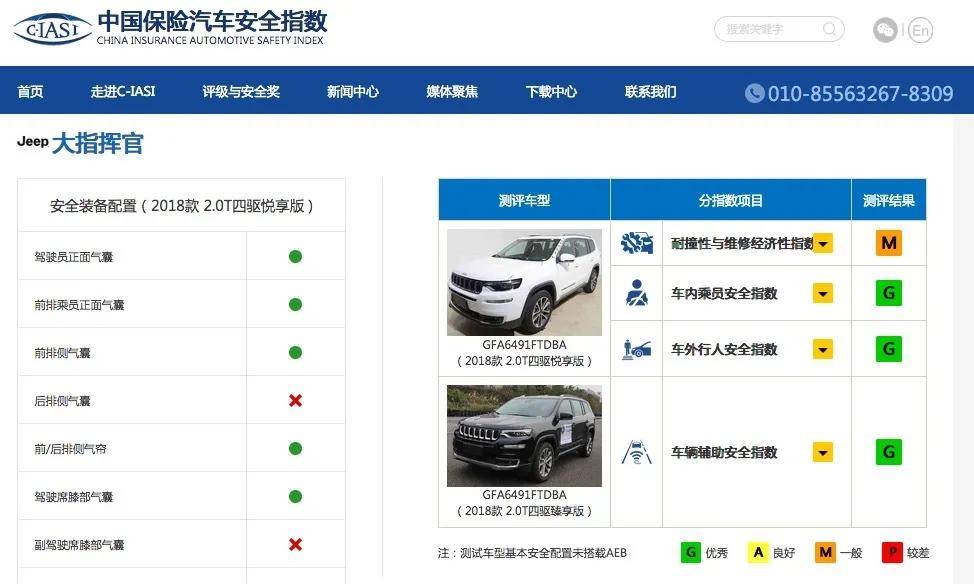Open the WeChat icon link
This screenshot has width=974, height=584.
click(x=885, y=30)
